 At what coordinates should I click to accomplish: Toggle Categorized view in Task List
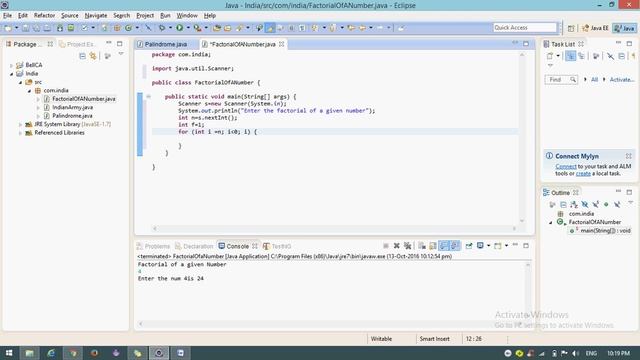click(x=571, y=56)
